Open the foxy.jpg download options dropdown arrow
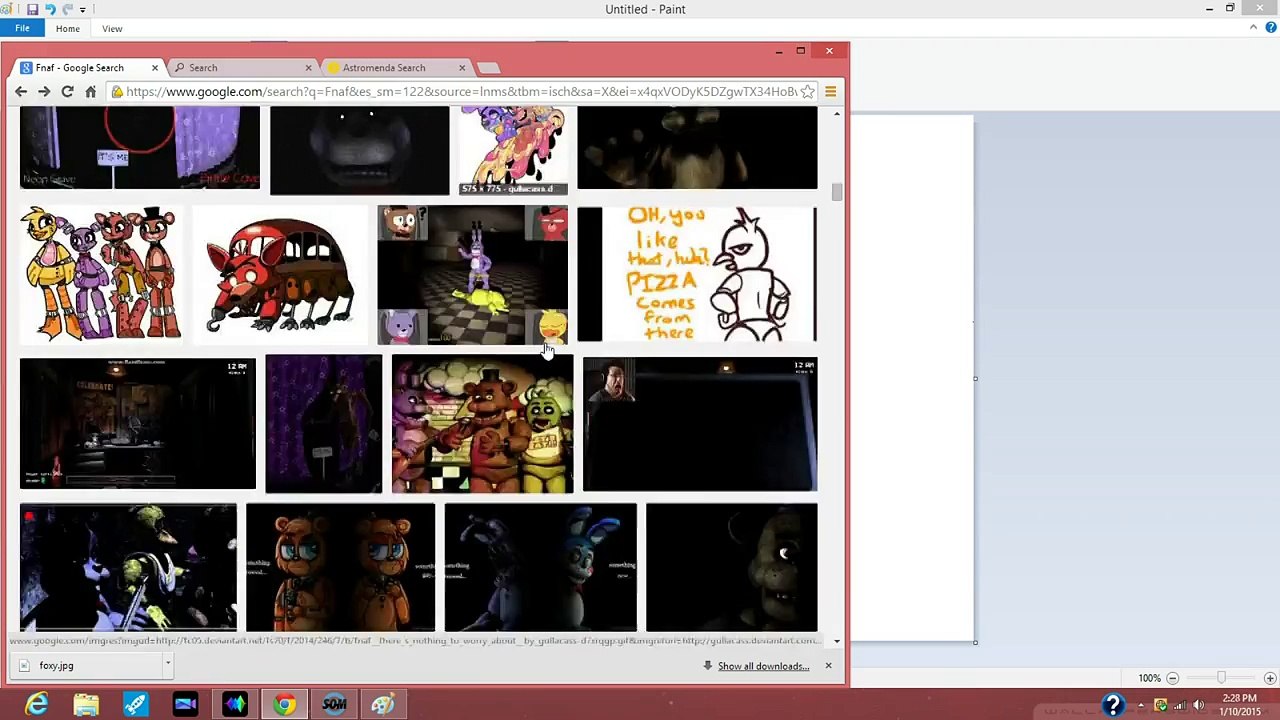The height and width of the screenshot is (720, 1280). click(x=168, y=665)
